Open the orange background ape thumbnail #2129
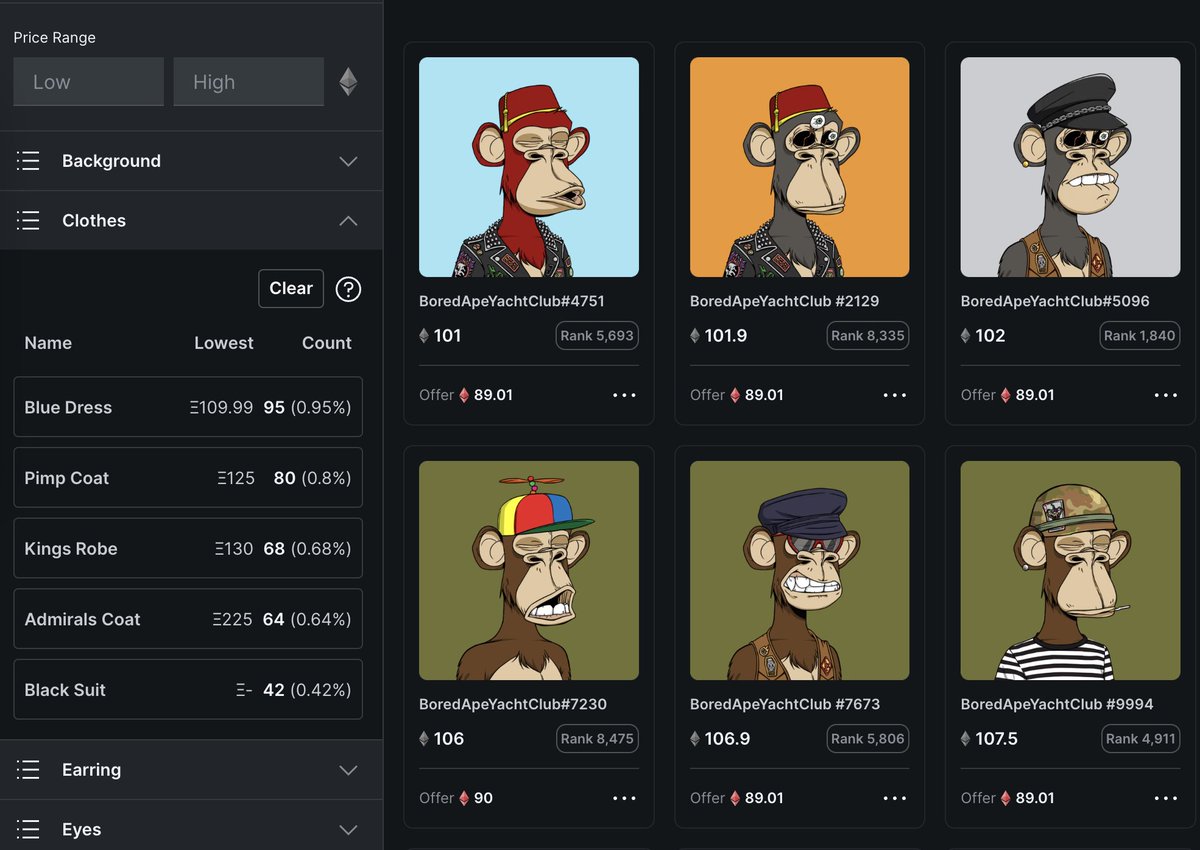This screenshot has height=850, width=1200. 800,167
